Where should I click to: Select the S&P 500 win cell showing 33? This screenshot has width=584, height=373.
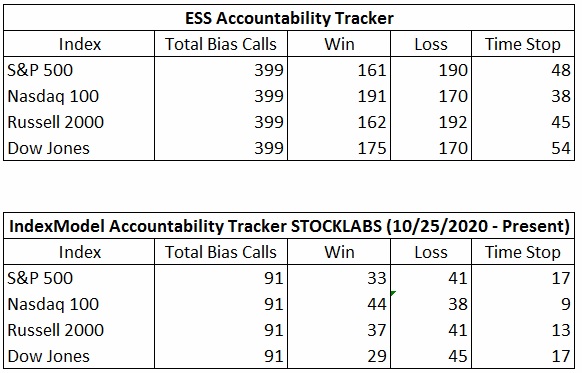point(339,278)
